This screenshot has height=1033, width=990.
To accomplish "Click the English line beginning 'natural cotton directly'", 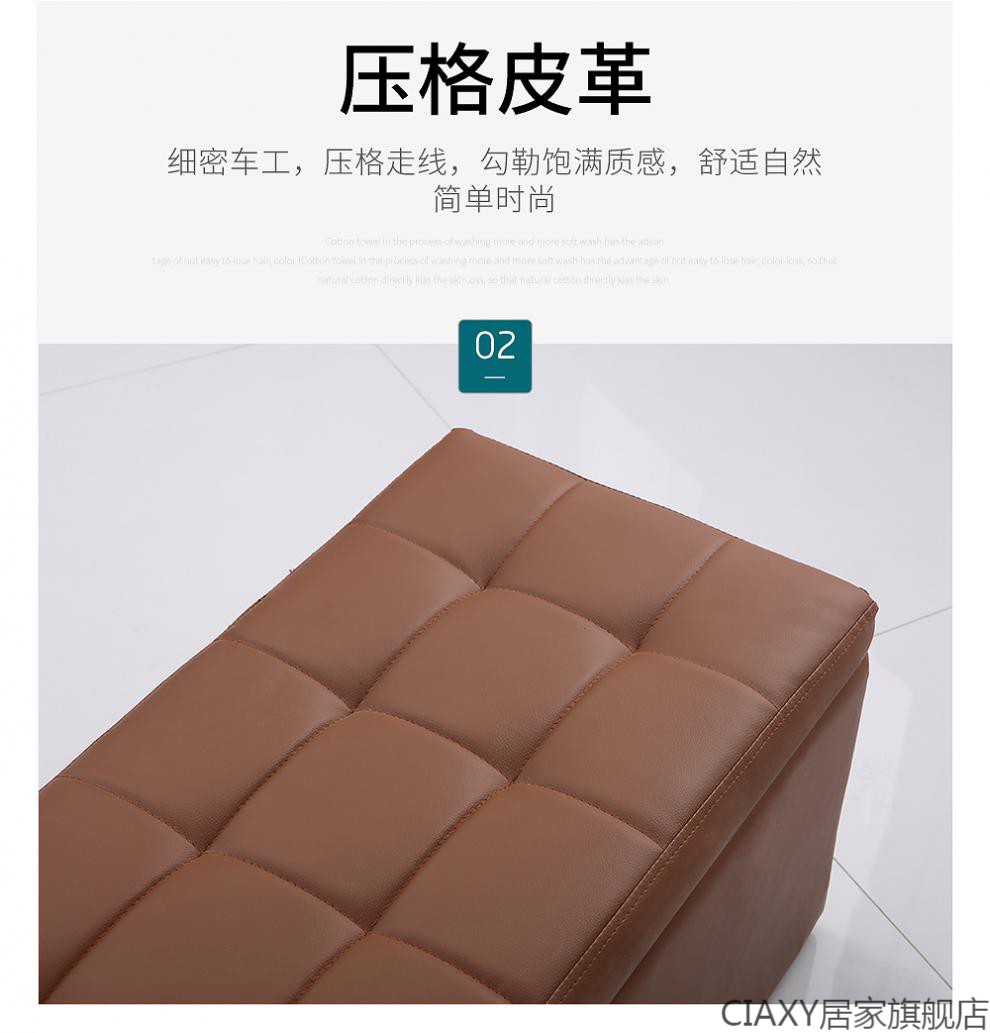I will tap(495, 280).
